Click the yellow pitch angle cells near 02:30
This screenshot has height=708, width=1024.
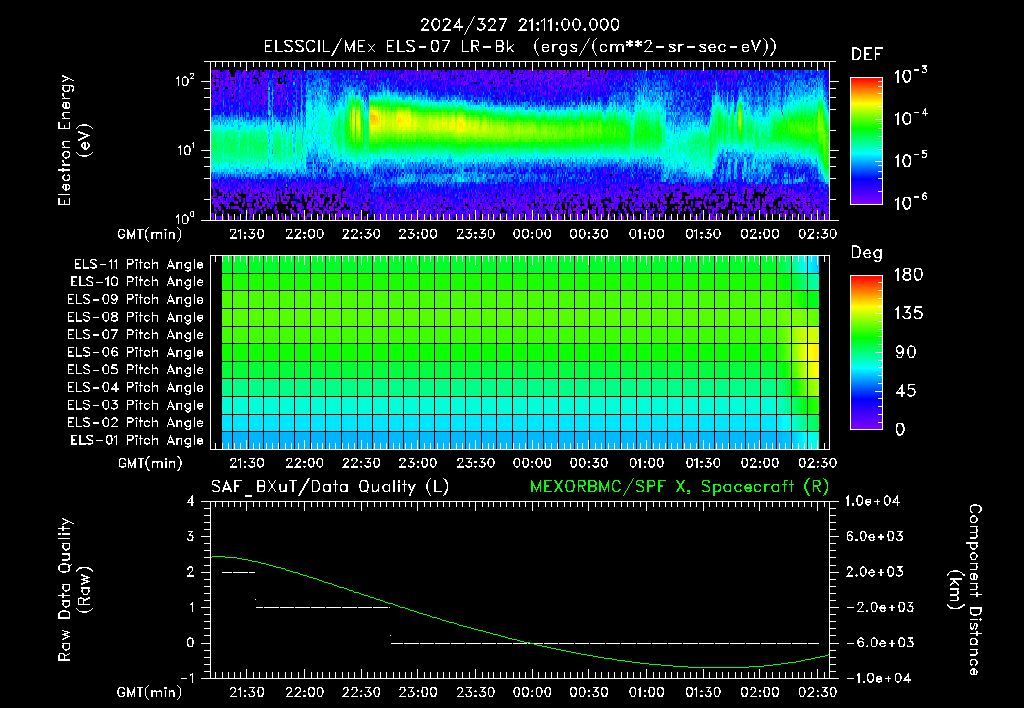tap(807, 351)
